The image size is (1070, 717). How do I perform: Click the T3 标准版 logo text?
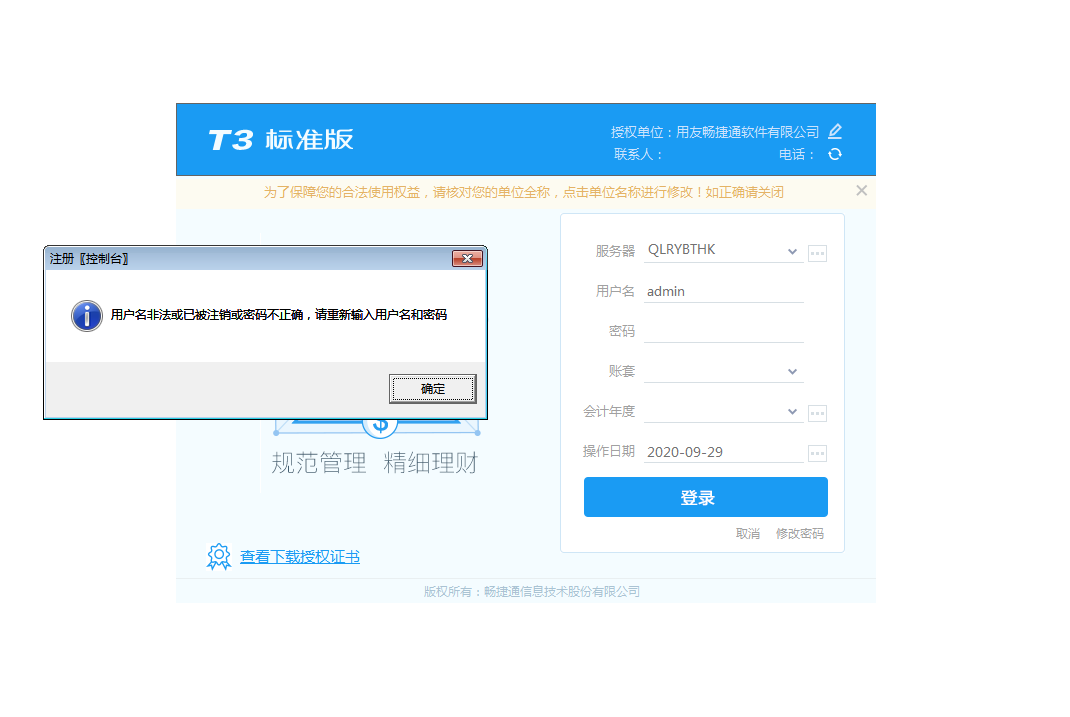(x=280, y=140)
